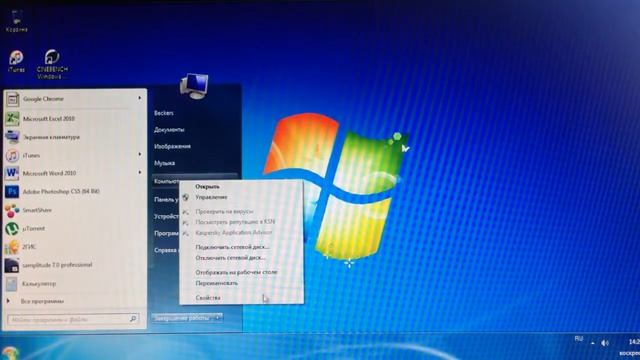640x360 pixels.
Task: Launch 2ГИС program icon
Action: (x=12, y=247)
